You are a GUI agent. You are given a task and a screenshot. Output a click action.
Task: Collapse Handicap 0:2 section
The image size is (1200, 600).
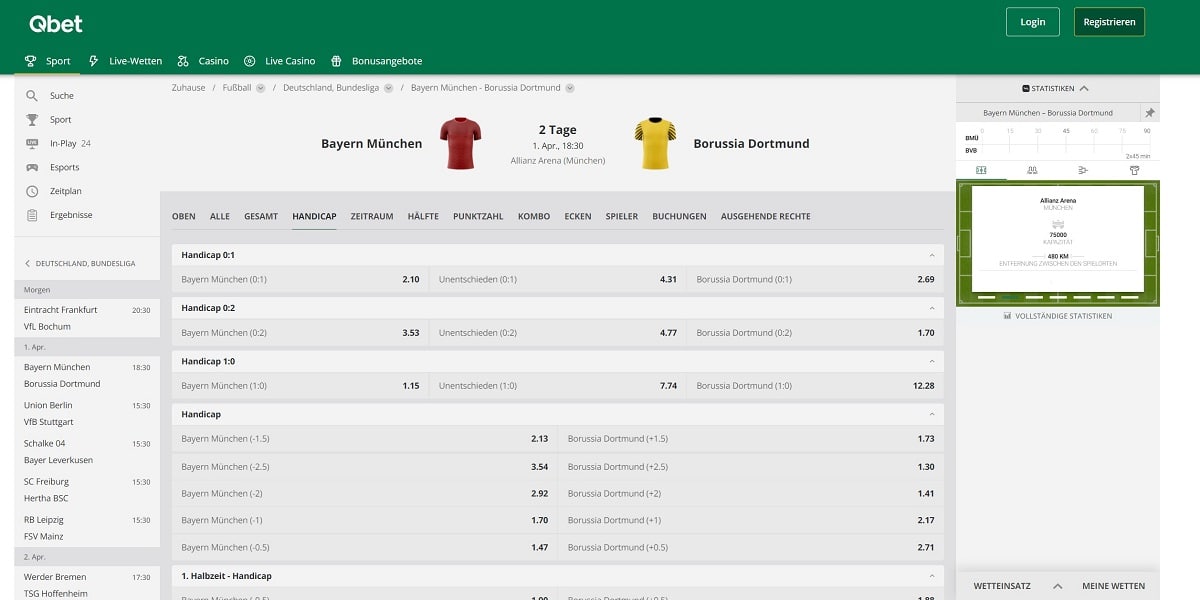click(x=932, y=309)
